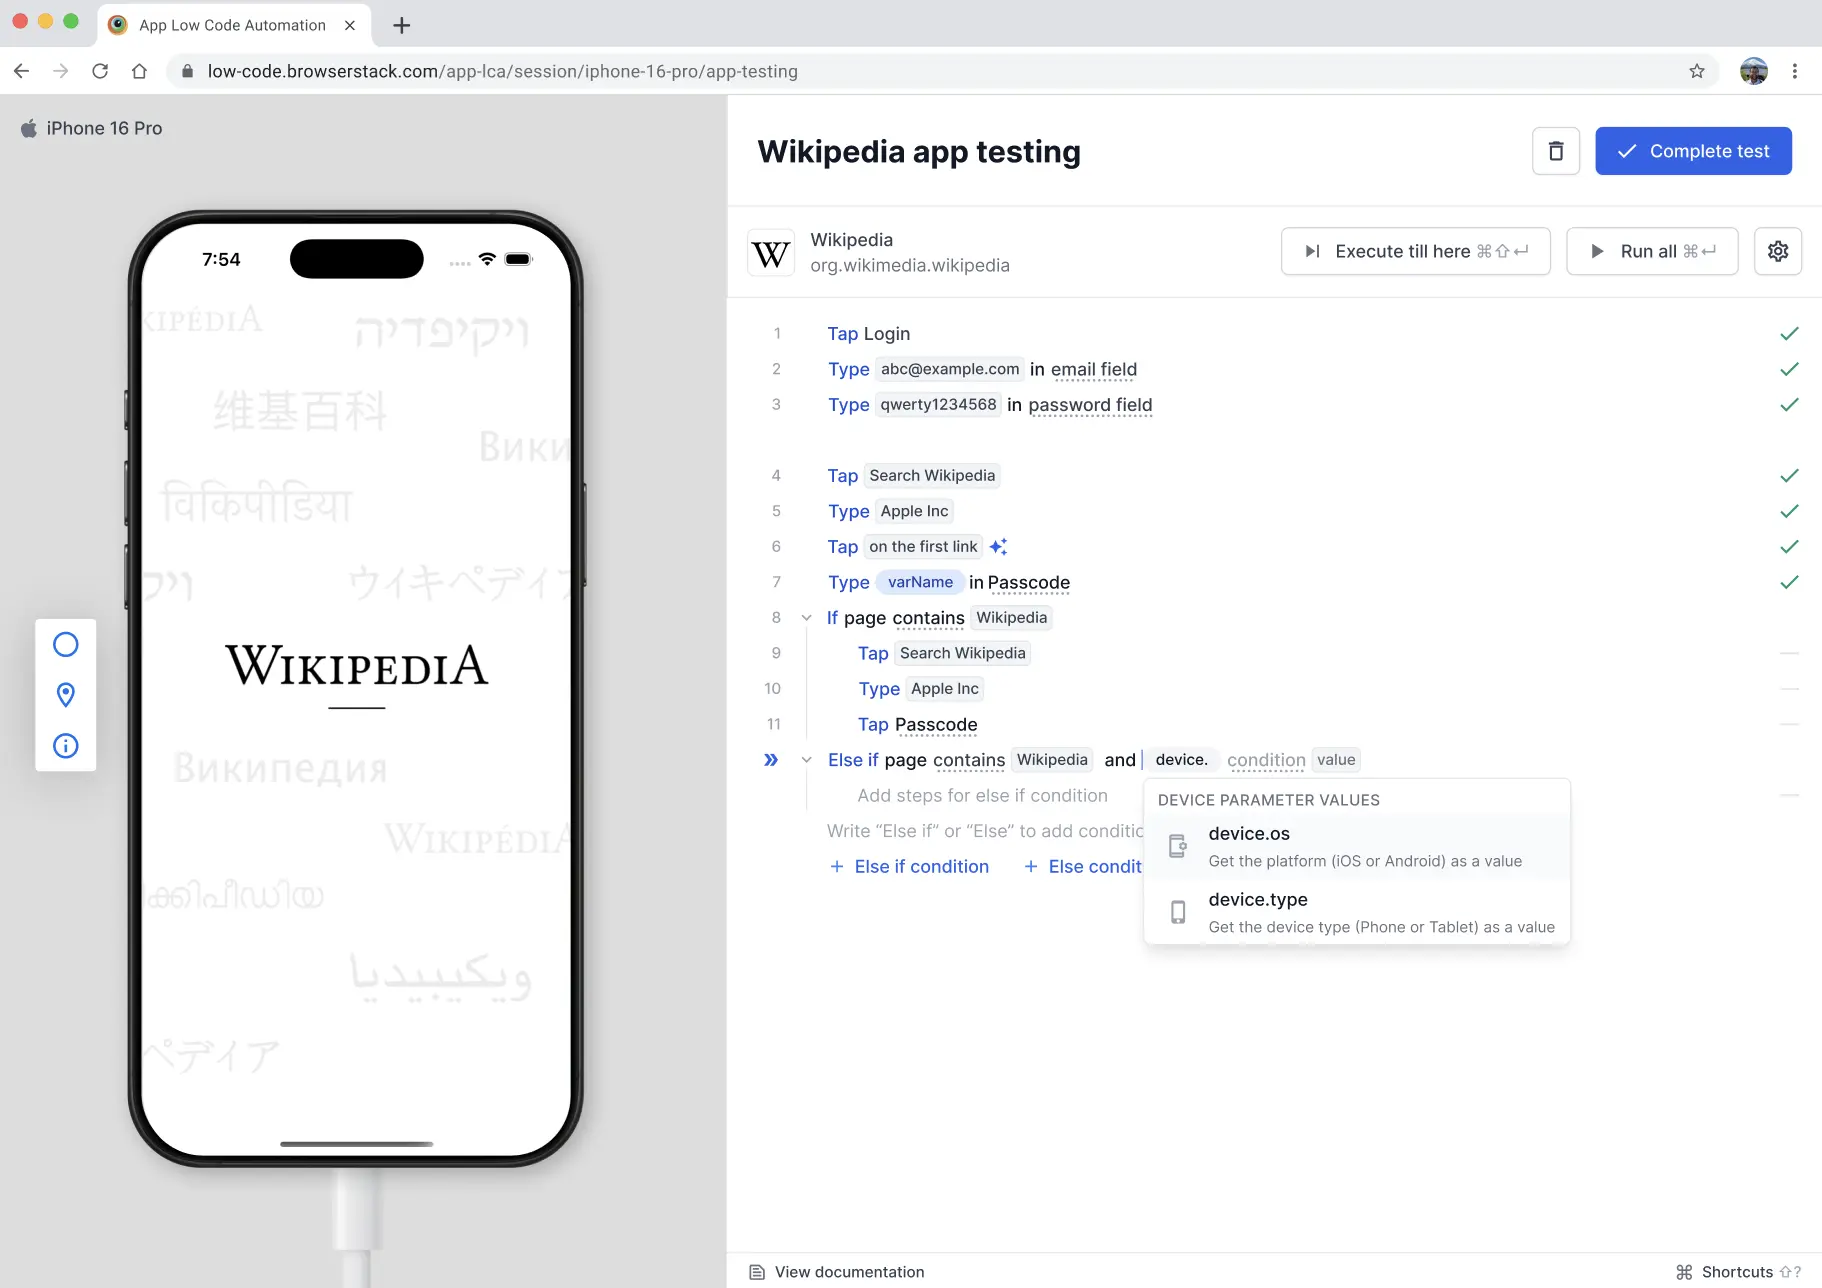Open the condition selector in Else if row
The image size is (1822, 1288).
point(1266,760)
